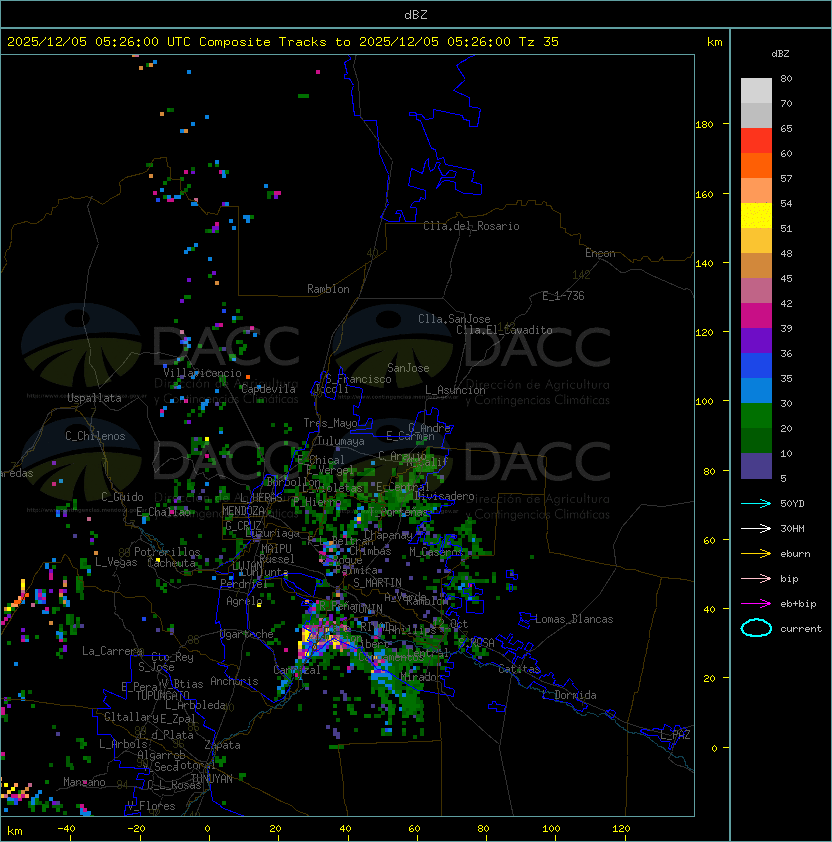The image size is (832, 842).
Task: Click the dBZ title at top
Action: [x=416, y=15]
